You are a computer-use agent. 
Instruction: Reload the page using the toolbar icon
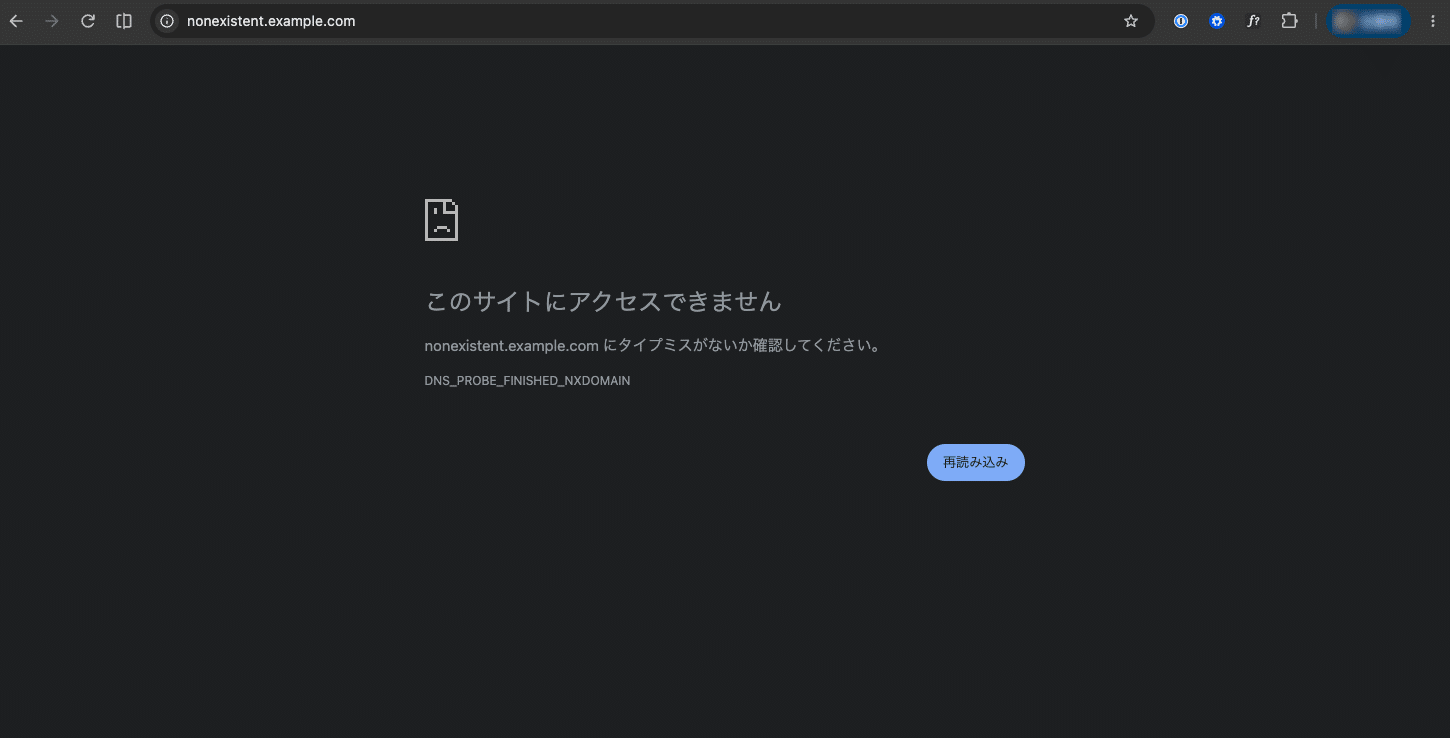pos(88,21)
